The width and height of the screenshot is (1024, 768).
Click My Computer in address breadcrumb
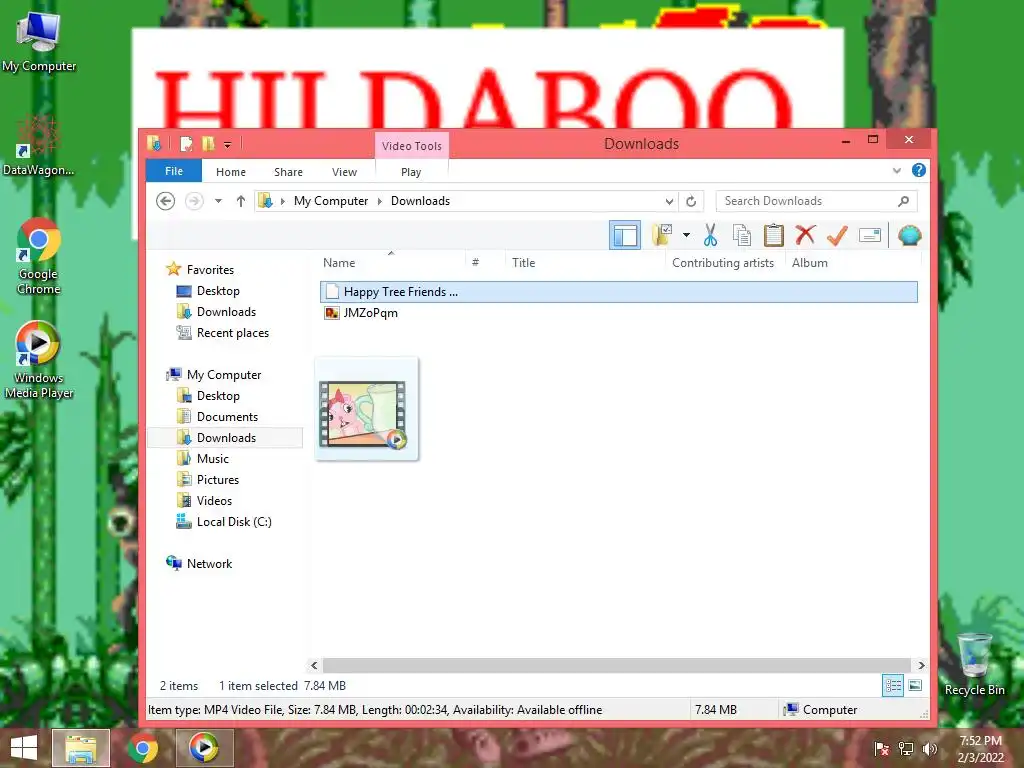click(330, 201)
